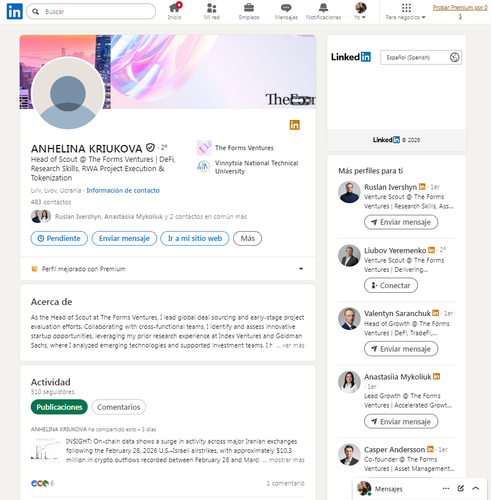Open The Forms Ventures company logo

[204, 148]
